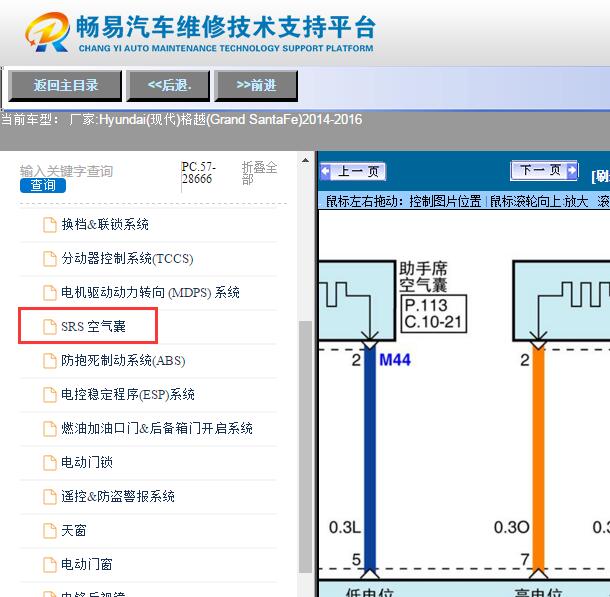The height and width of the screenshot is (597, 610).
Task: Click document icon beside 燃油加油口门
Action: (49, 429)
